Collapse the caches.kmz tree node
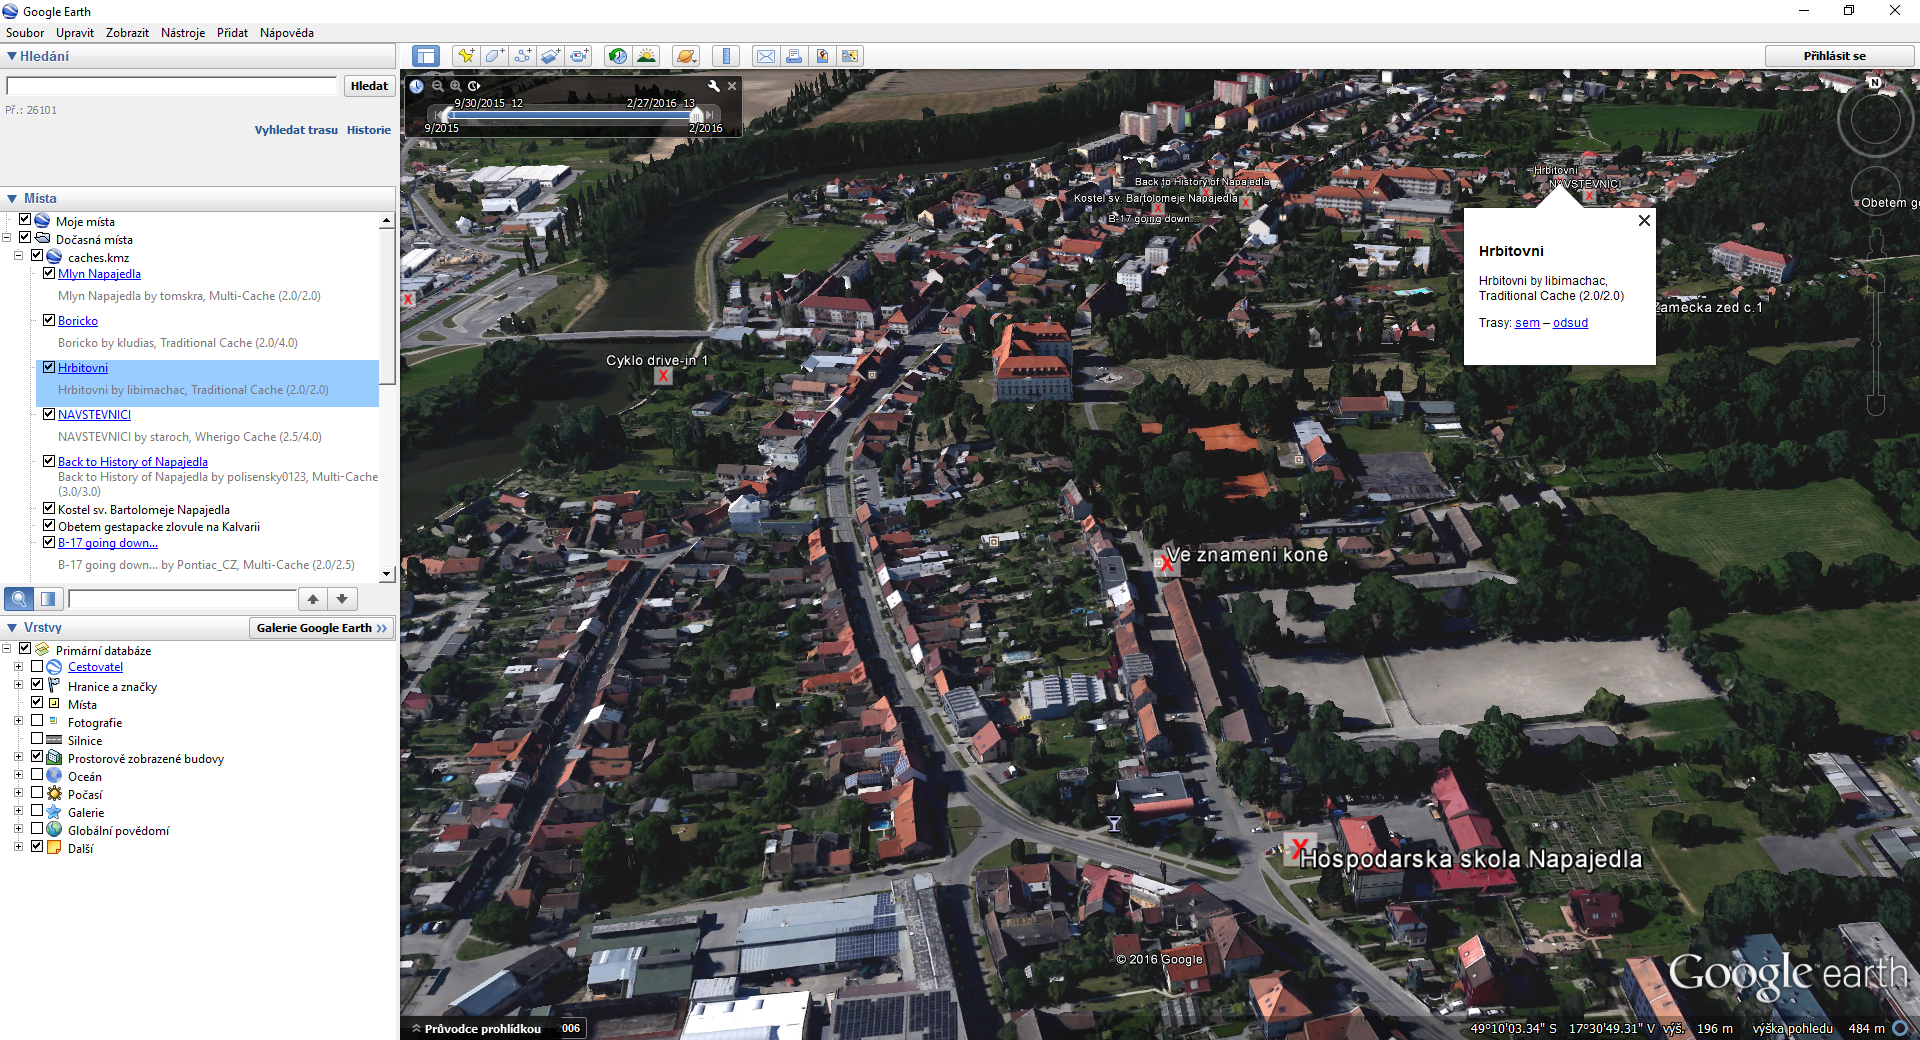1920x1040 pixels. 18,256
